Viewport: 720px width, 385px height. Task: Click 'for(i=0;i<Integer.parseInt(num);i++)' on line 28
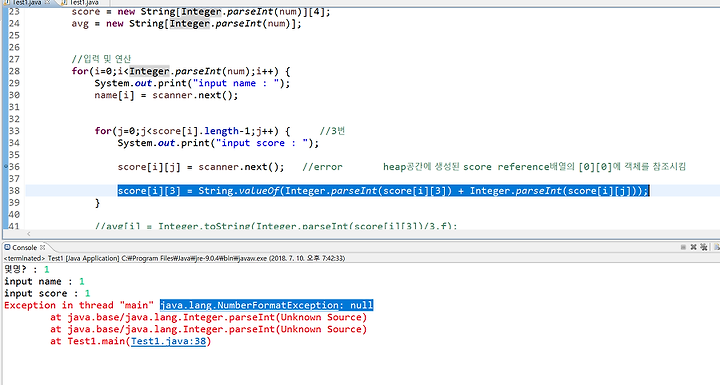pyautogui.click(x=175, y=71)
